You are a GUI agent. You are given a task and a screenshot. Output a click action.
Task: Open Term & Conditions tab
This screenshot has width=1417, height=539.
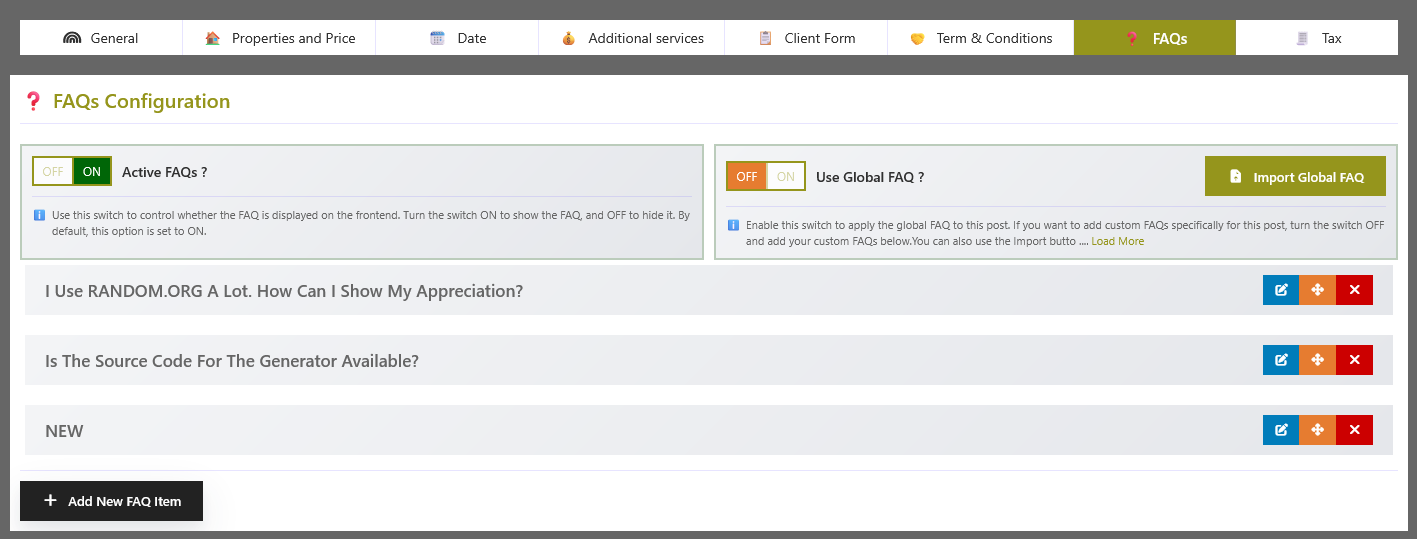click(981, 38)
